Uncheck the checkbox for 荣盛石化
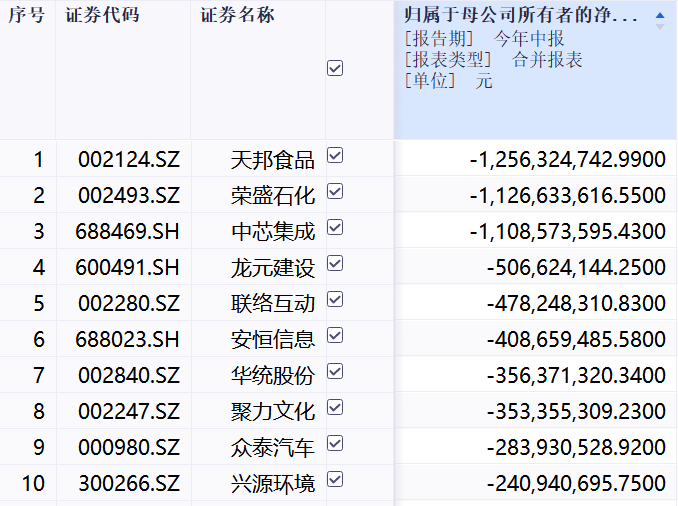Screen dimensions: 678x506 point(335,192)
